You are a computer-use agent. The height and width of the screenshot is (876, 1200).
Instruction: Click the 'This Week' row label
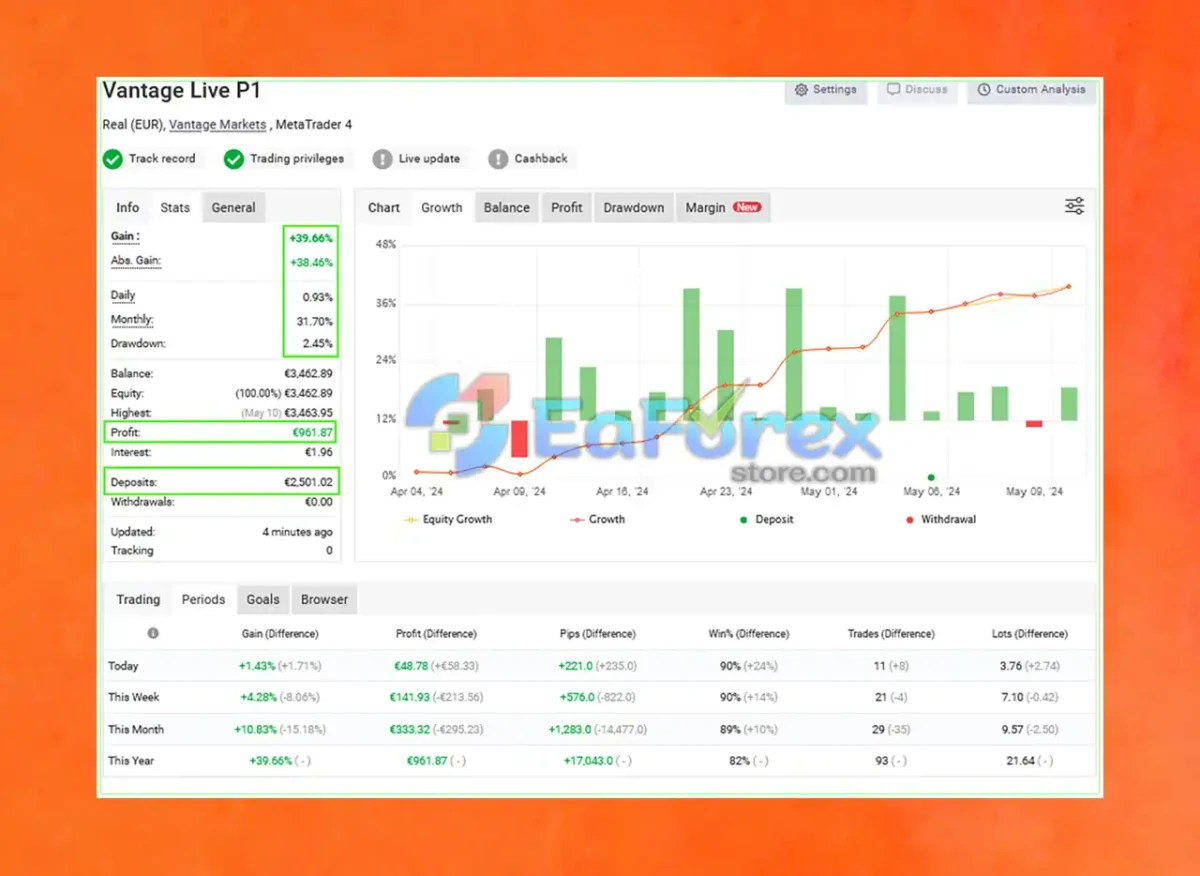(x=134, y=697)
